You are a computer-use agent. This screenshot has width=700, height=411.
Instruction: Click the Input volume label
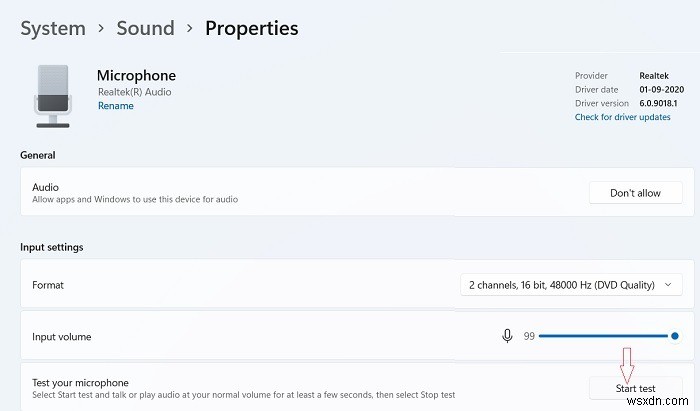pyautogui.click(x=62, y=337)
